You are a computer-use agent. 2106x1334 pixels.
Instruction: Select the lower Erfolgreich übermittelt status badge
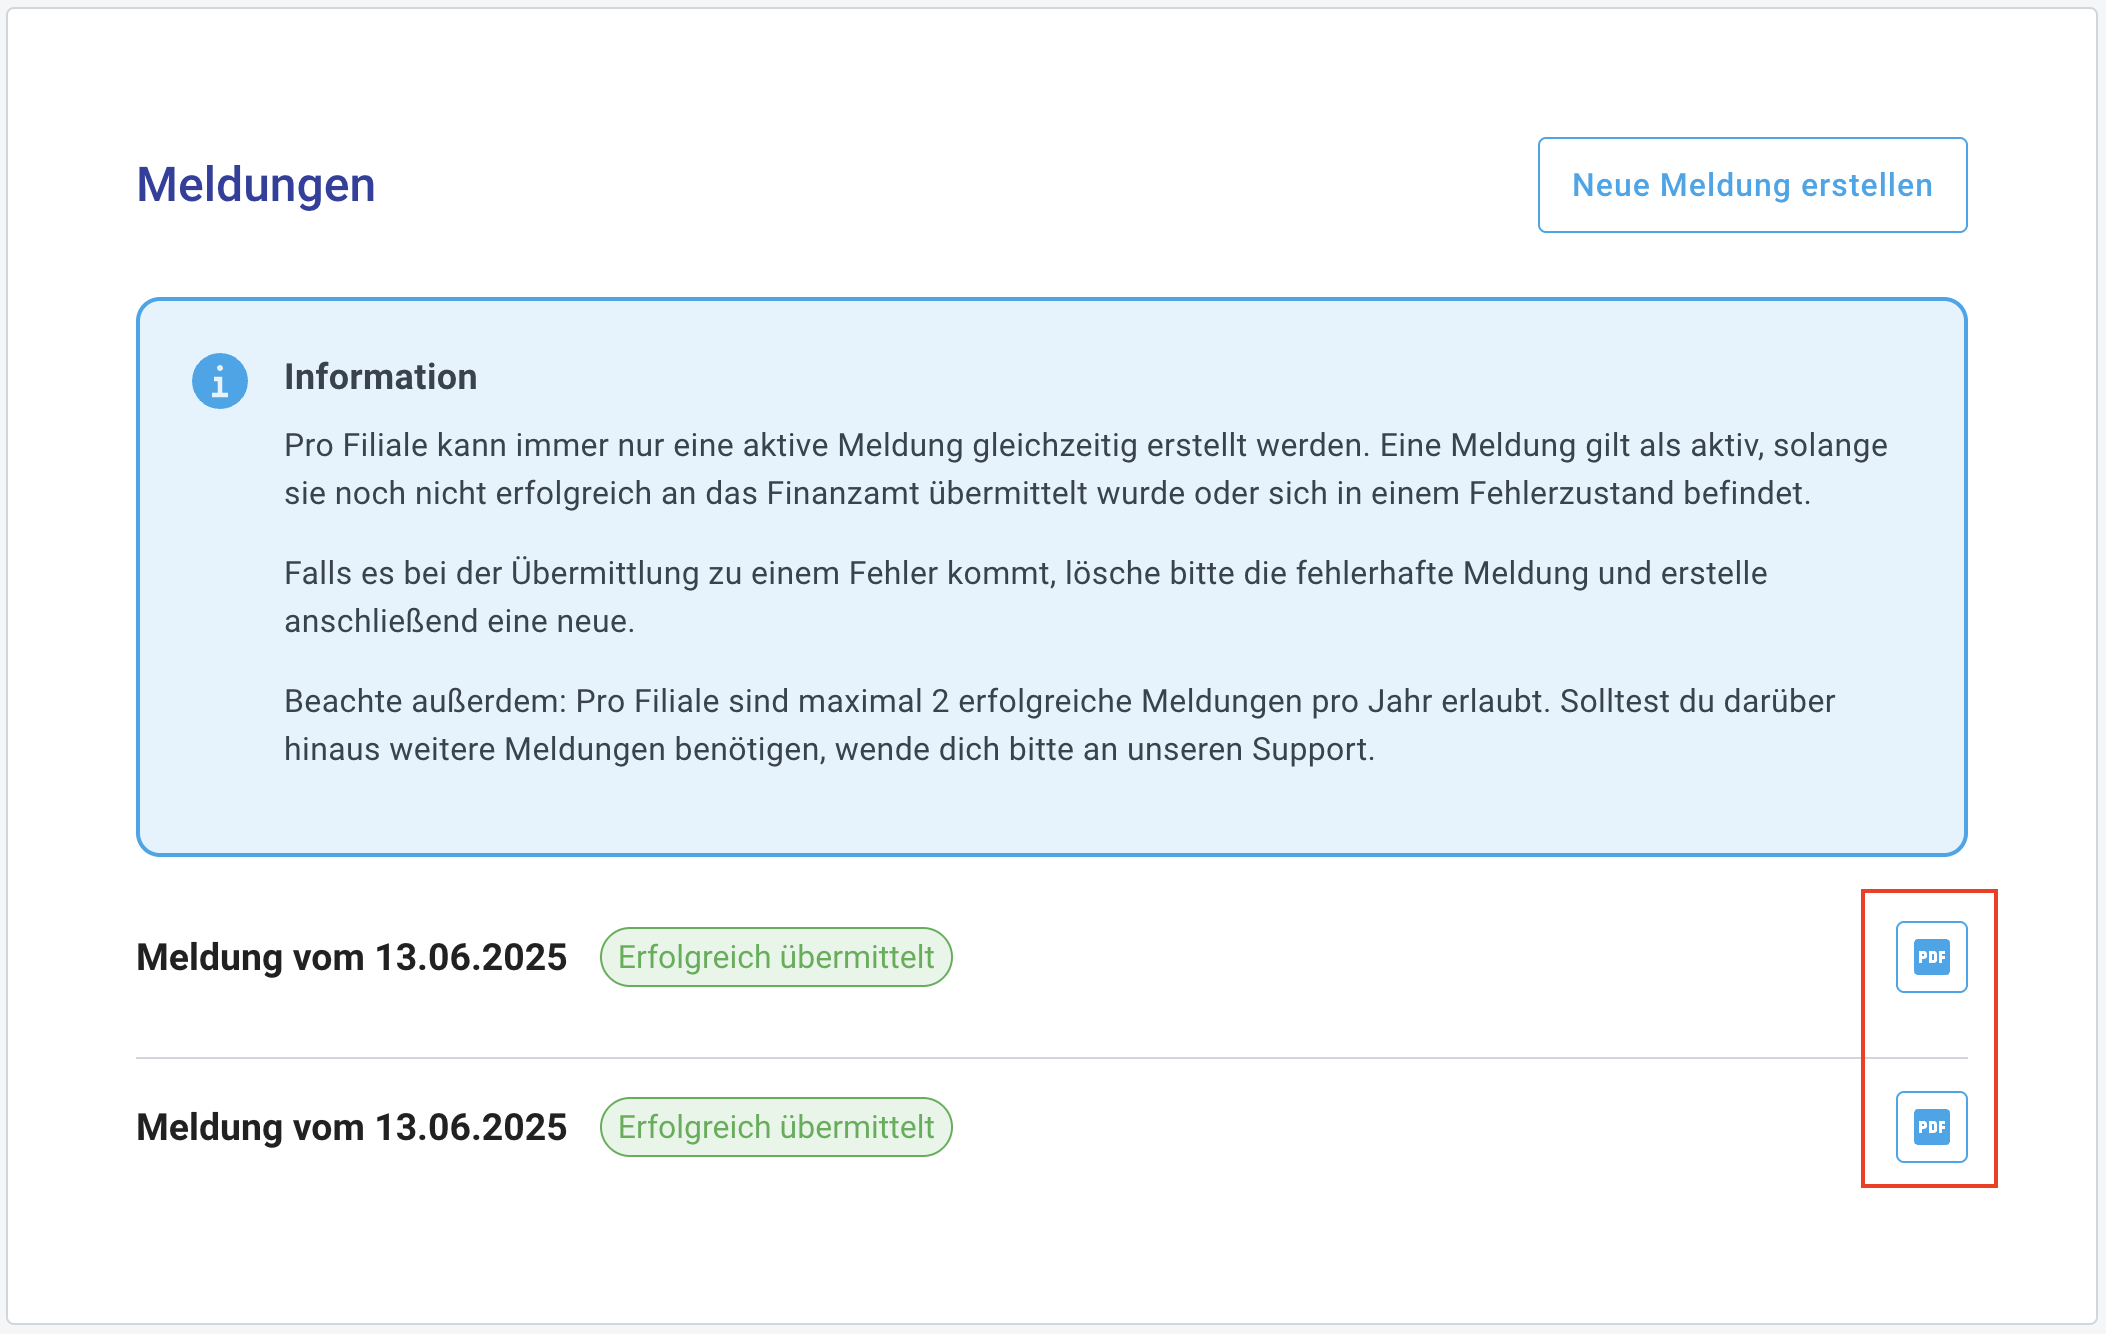(776, 1127)
